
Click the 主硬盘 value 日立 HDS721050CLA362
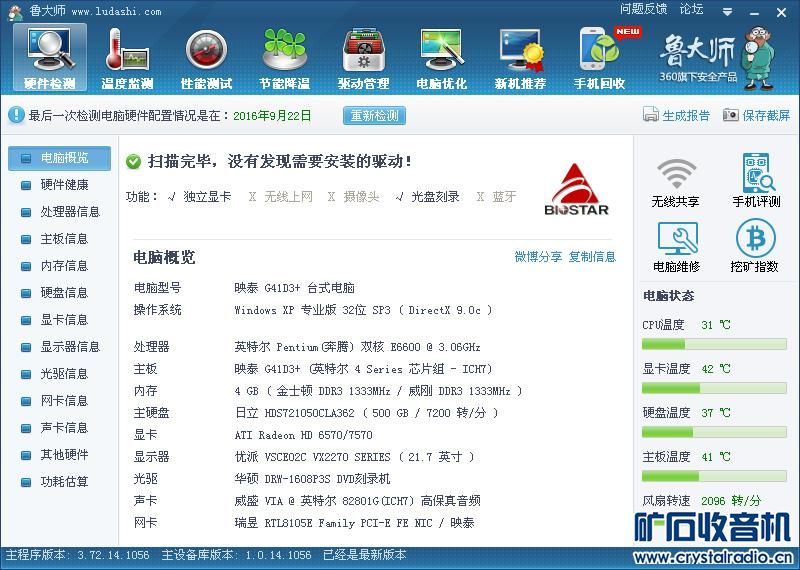pos(366,413)
